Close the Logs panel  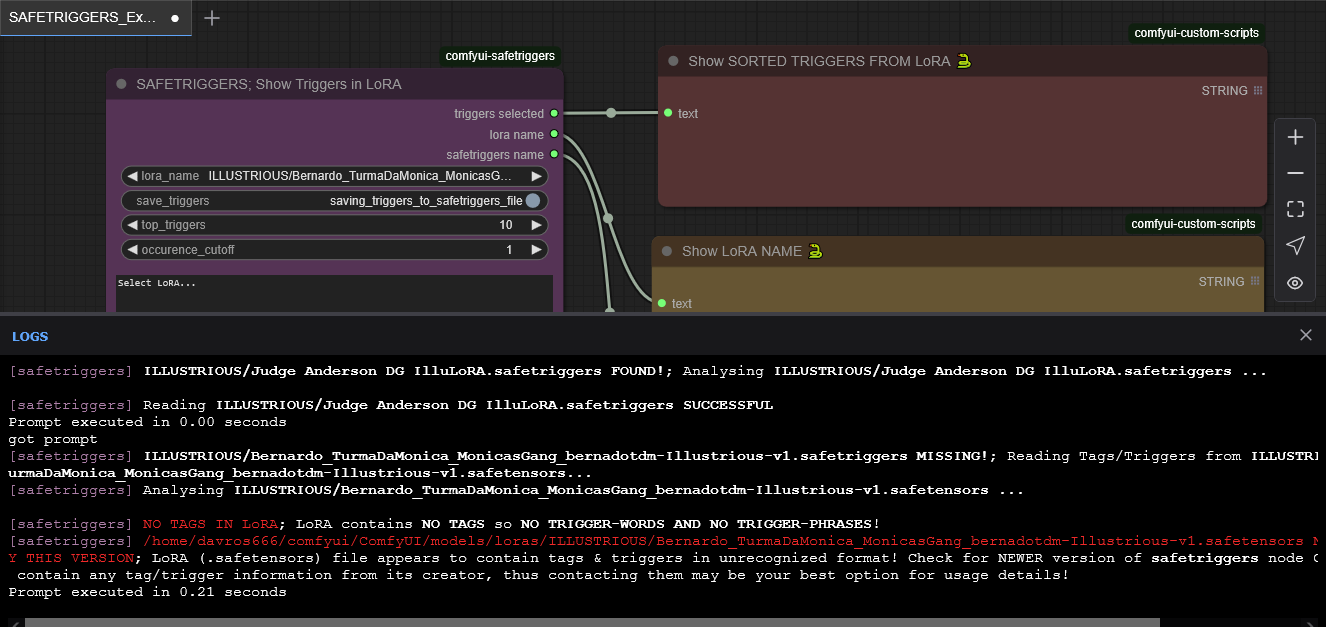click(x=1305, y=336)
